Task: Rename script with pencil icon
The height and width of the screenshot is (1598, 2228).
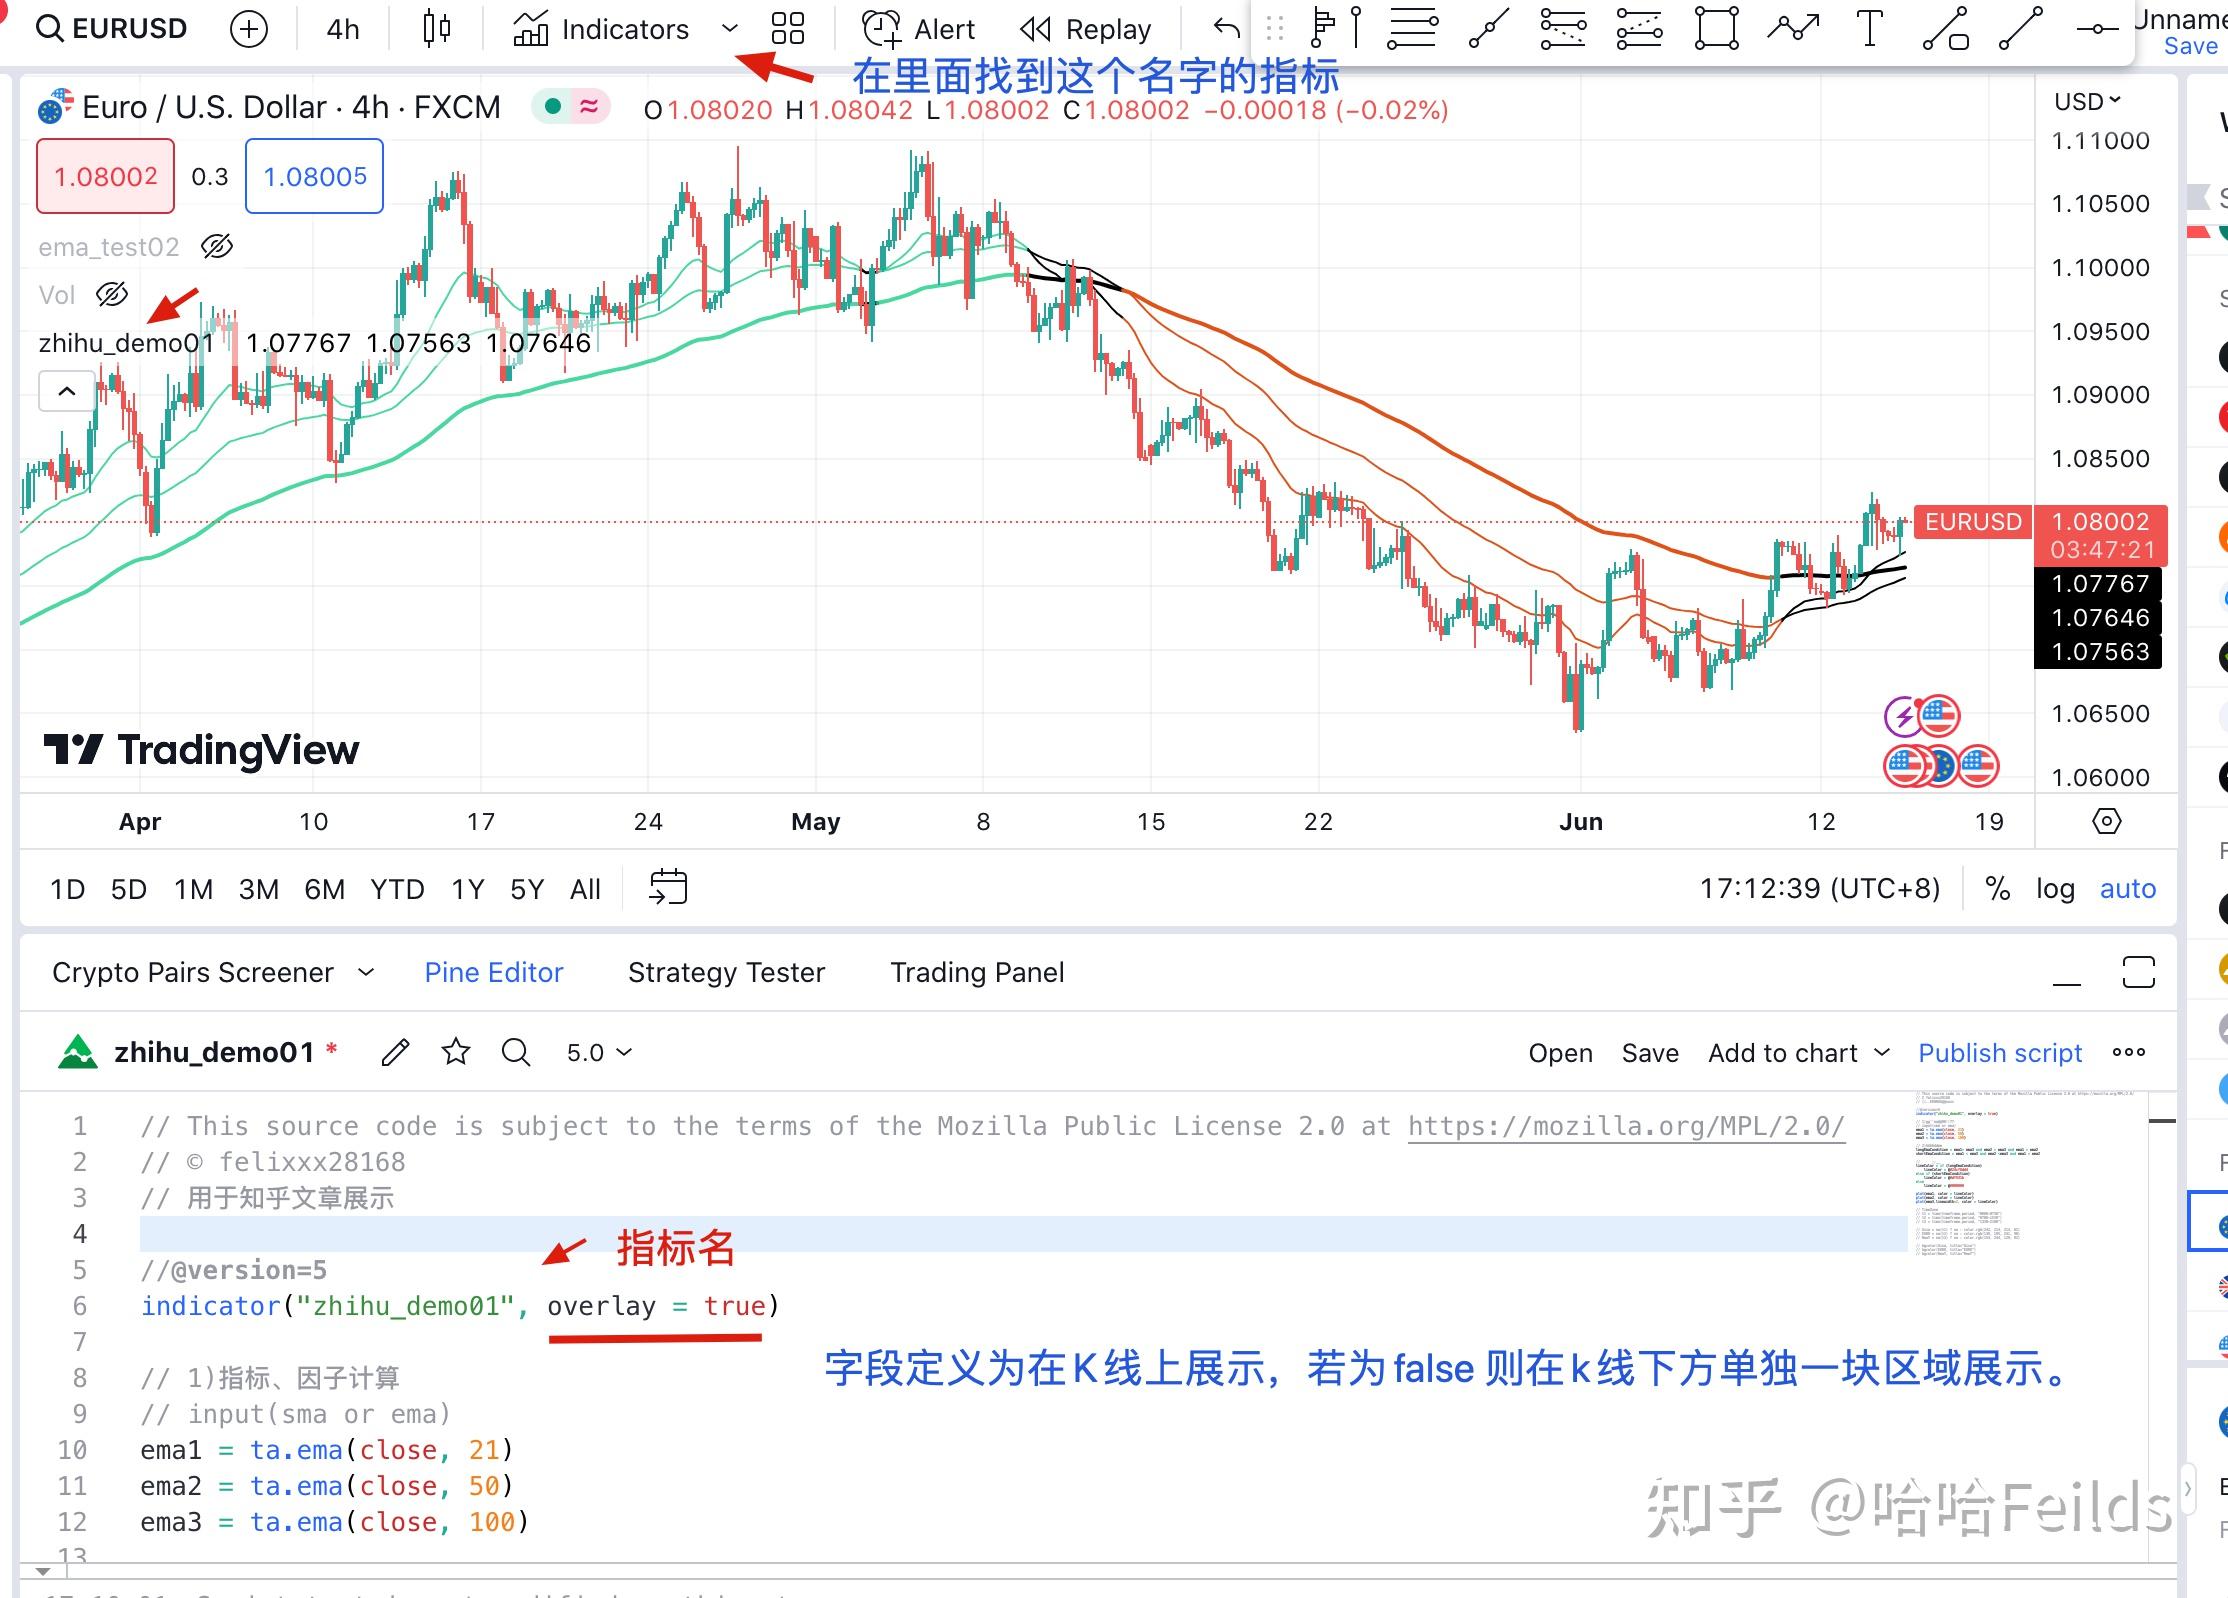Action: point(396,1052)
